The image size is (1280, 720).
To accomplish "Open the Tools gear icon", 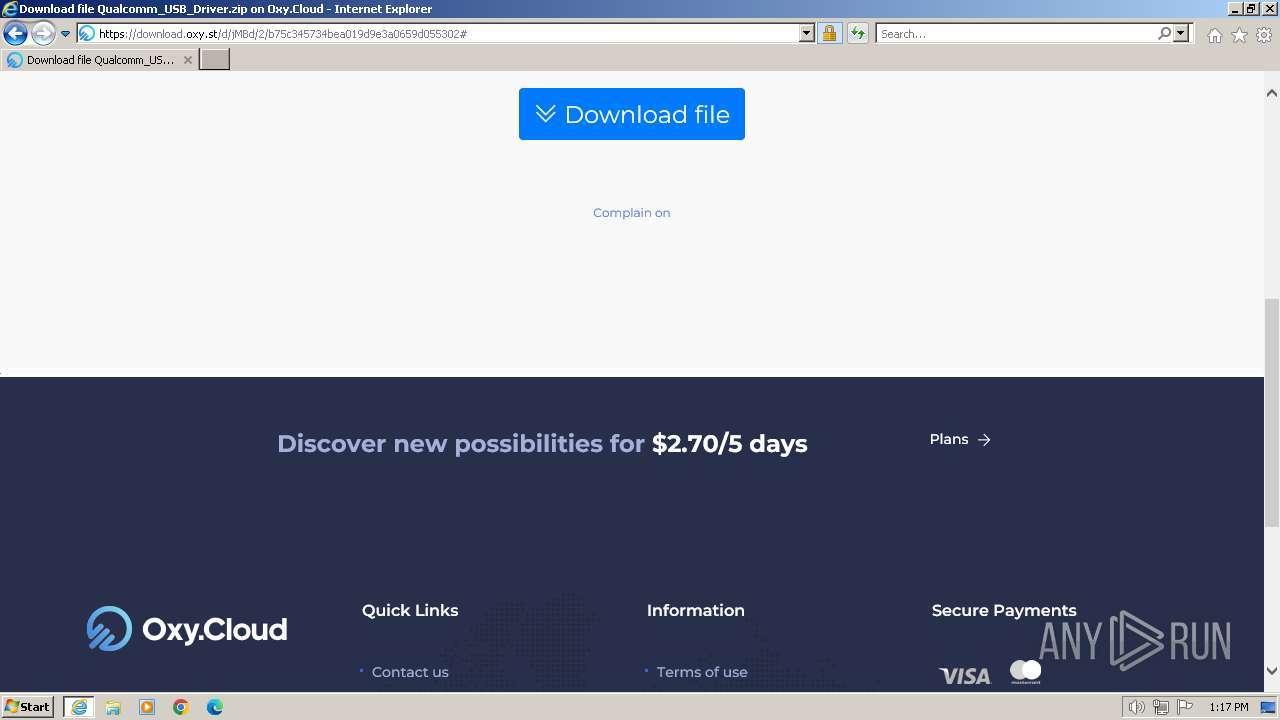I will coord(1264,35).
